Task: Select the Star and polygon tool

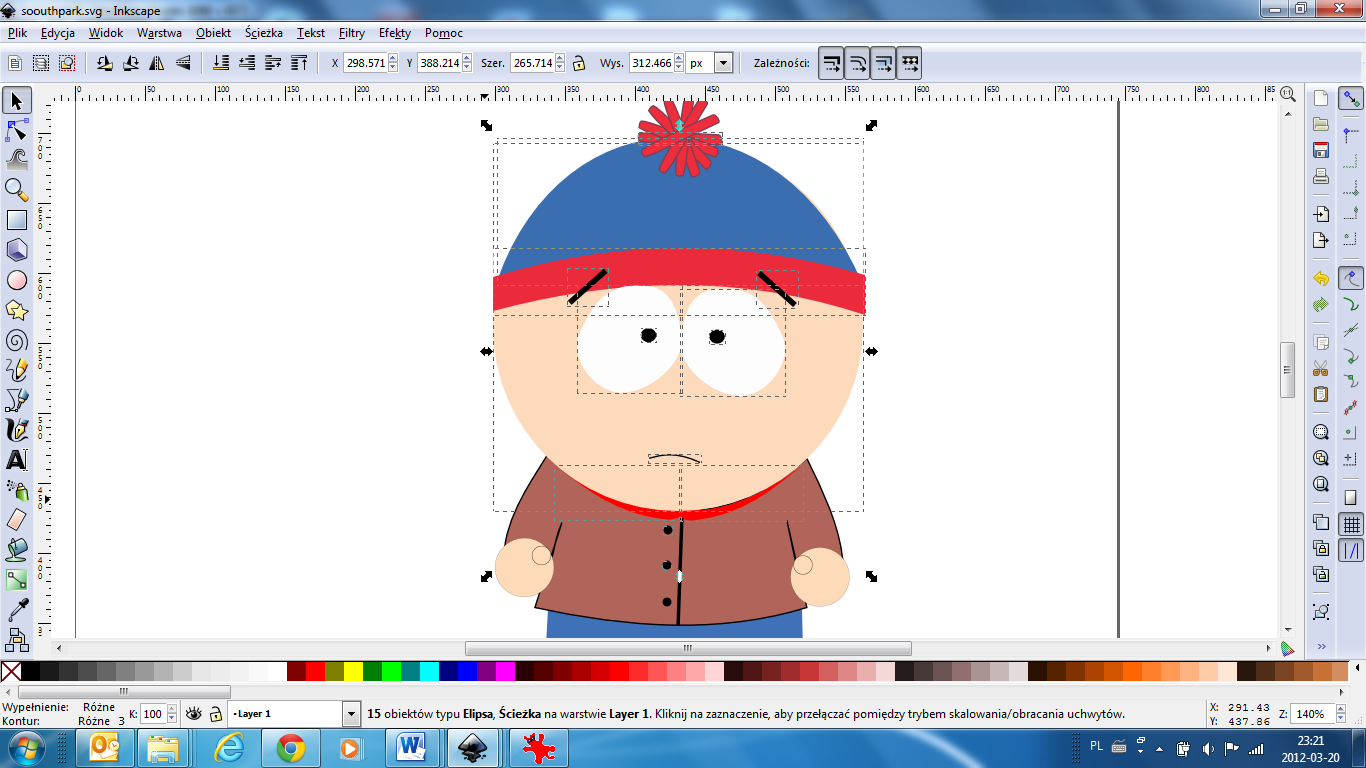Action: [x=17, y=310]
